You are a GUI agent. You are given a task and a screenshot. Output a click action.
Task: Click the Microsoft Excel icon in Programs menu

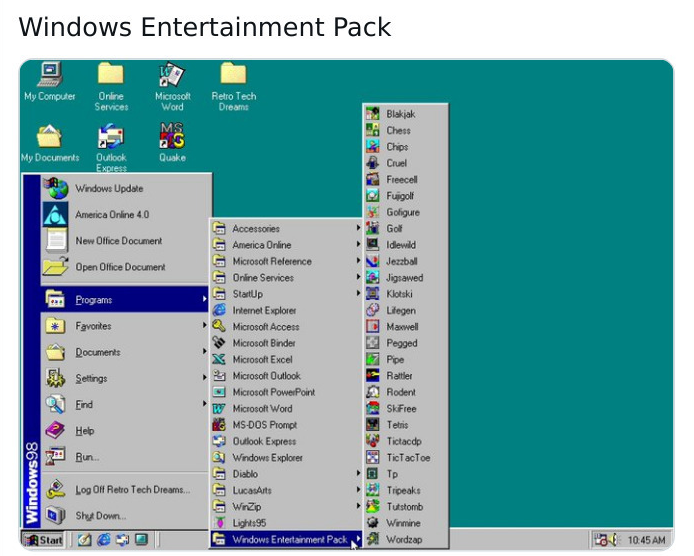coord(219,359)
